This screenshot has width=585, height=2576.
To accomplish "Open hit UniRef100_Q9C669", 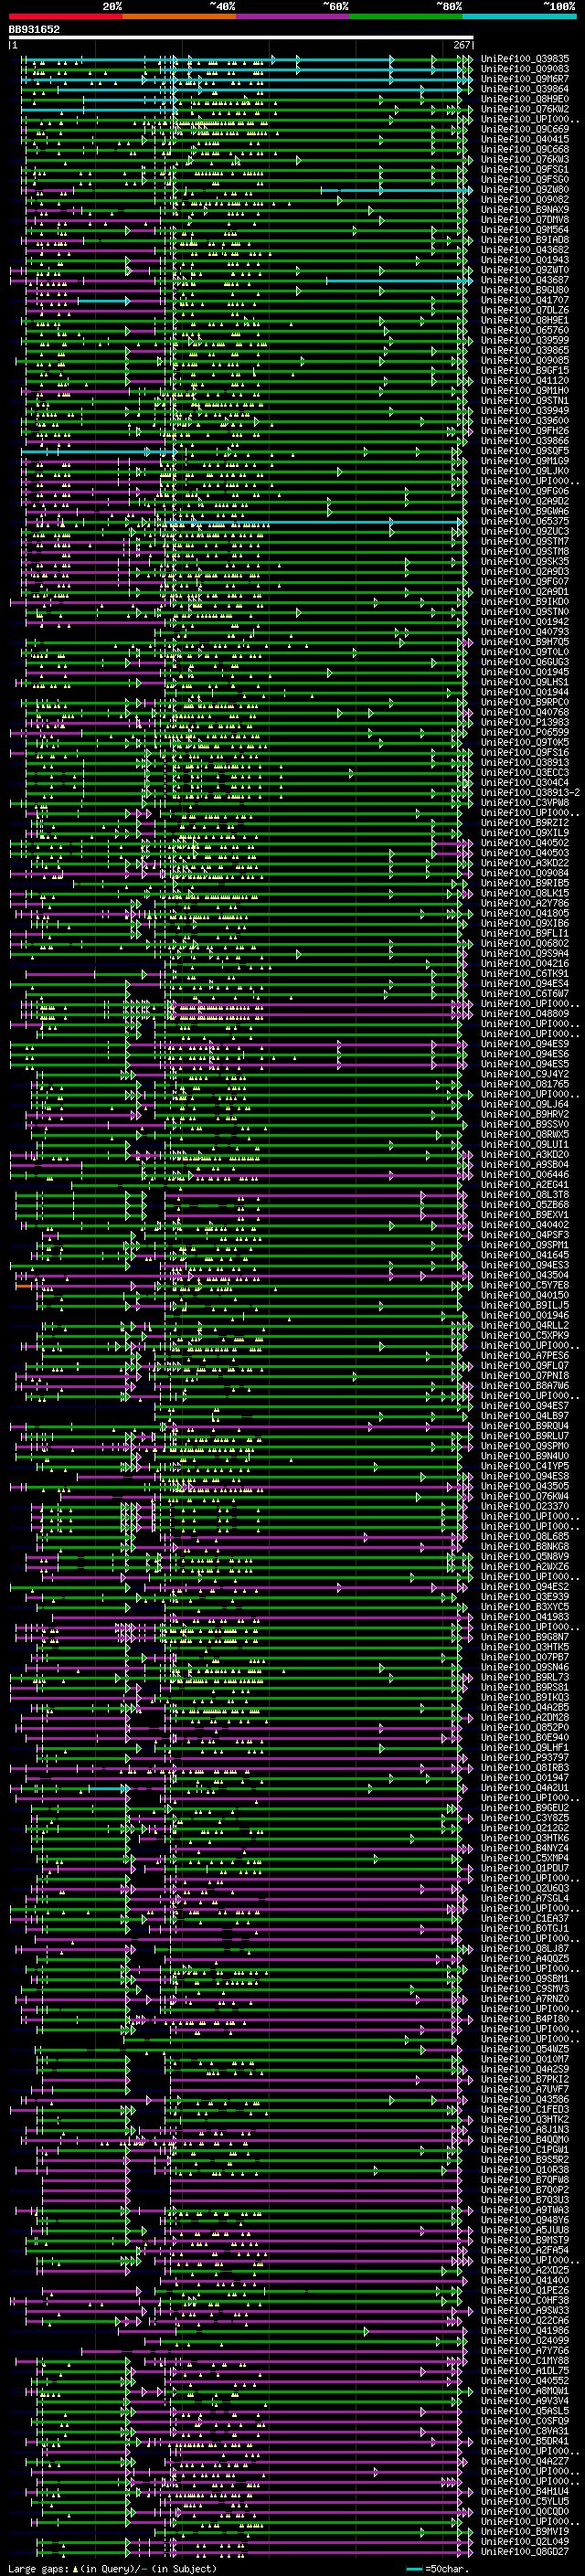I will click(x=525, y=129).
